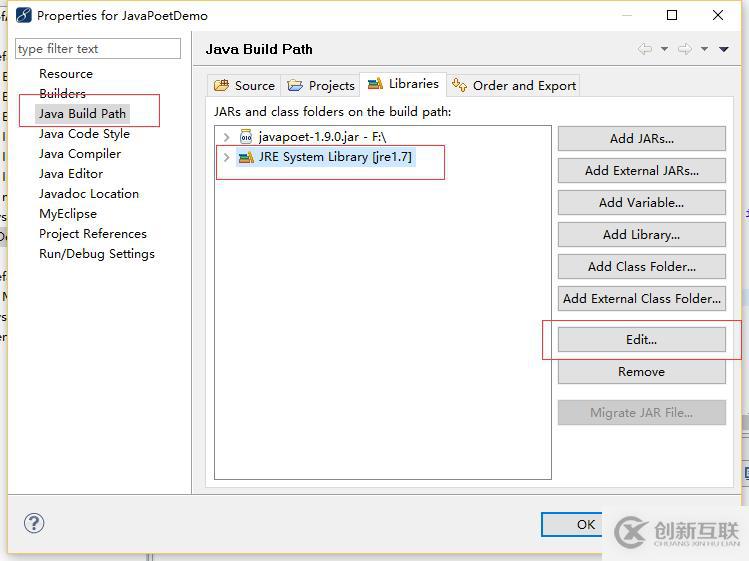Viewport: 749px width, 561px height.
Task: Open the forward history dropdown arrow
Action: pos(705,49)
